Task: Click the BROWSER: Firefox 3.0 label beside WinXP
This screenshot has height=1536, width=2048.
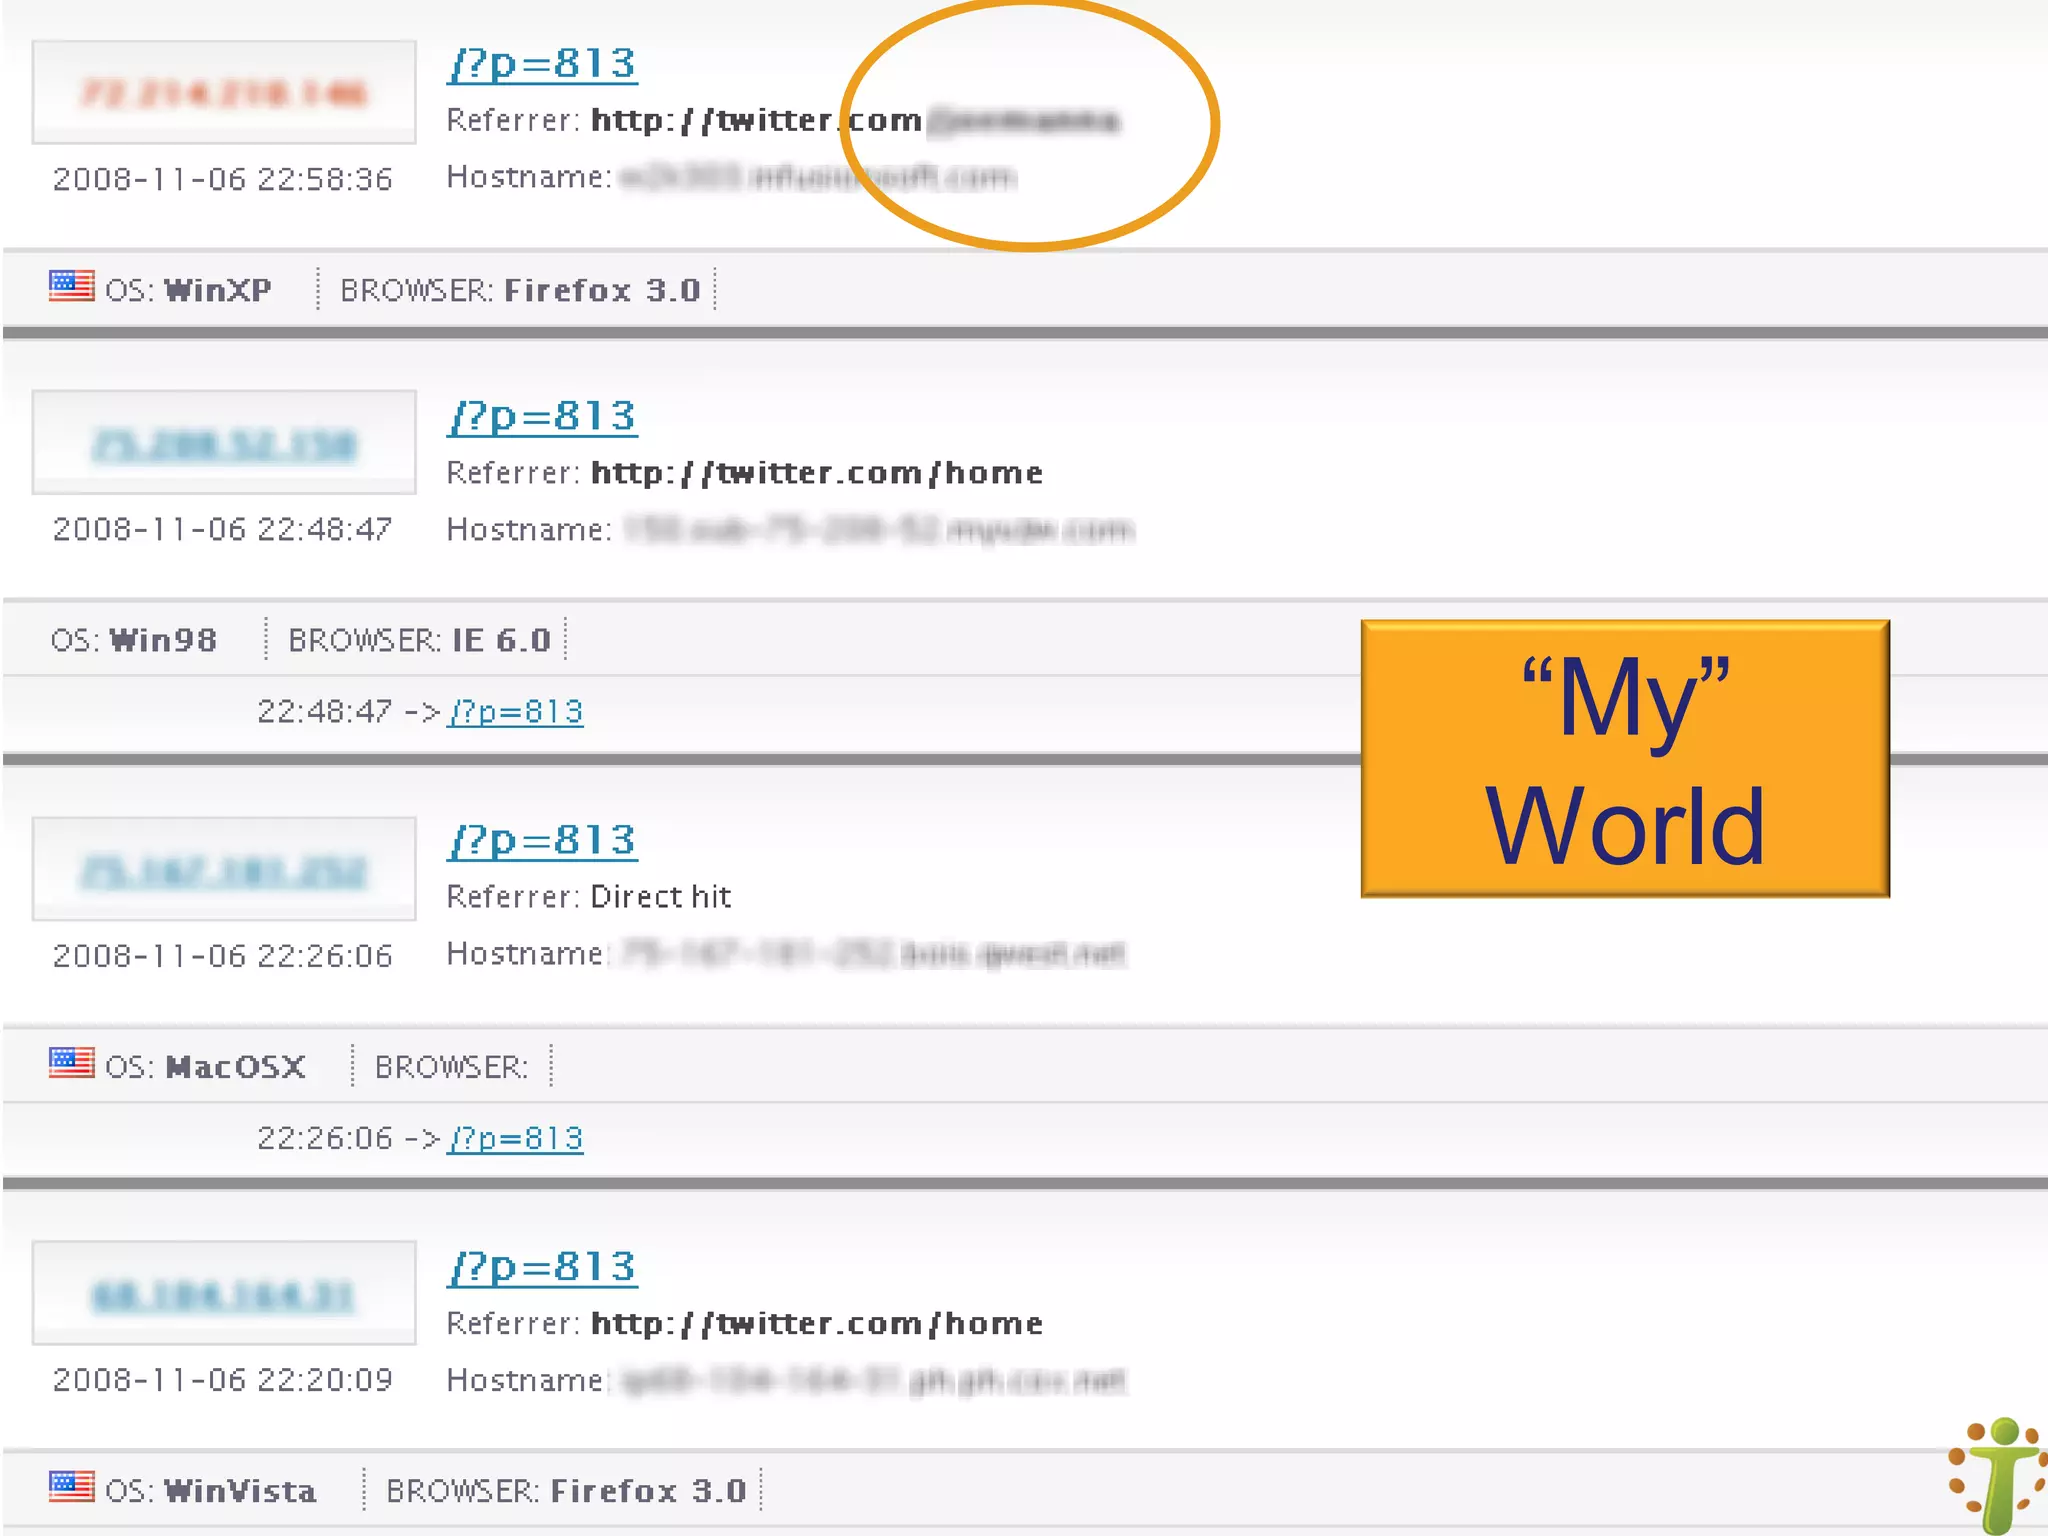Action: tap(520, 291)
